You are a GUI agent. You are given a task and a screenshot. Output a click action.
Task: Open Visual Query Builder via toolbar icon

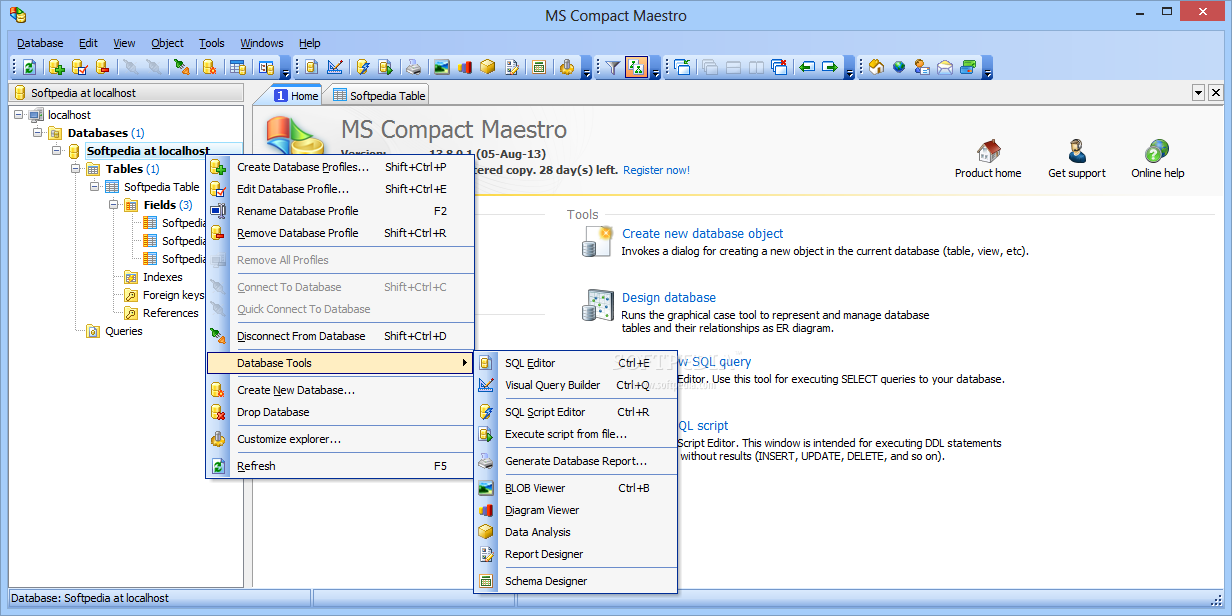(335, 67)
